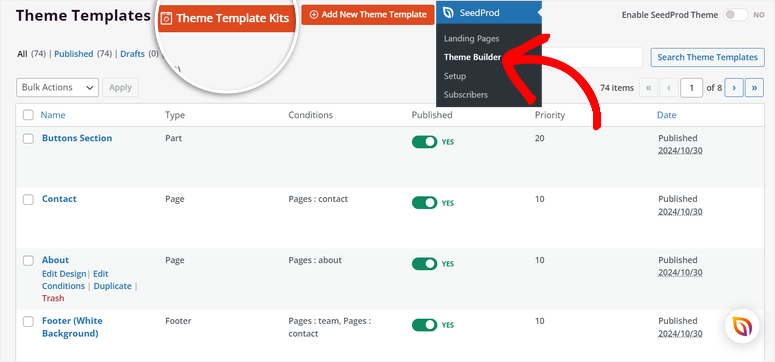Image resolution: width=775 pixels, height=362 pixels.
Task: Tick the Contact row checkbox
Action: 28,199
